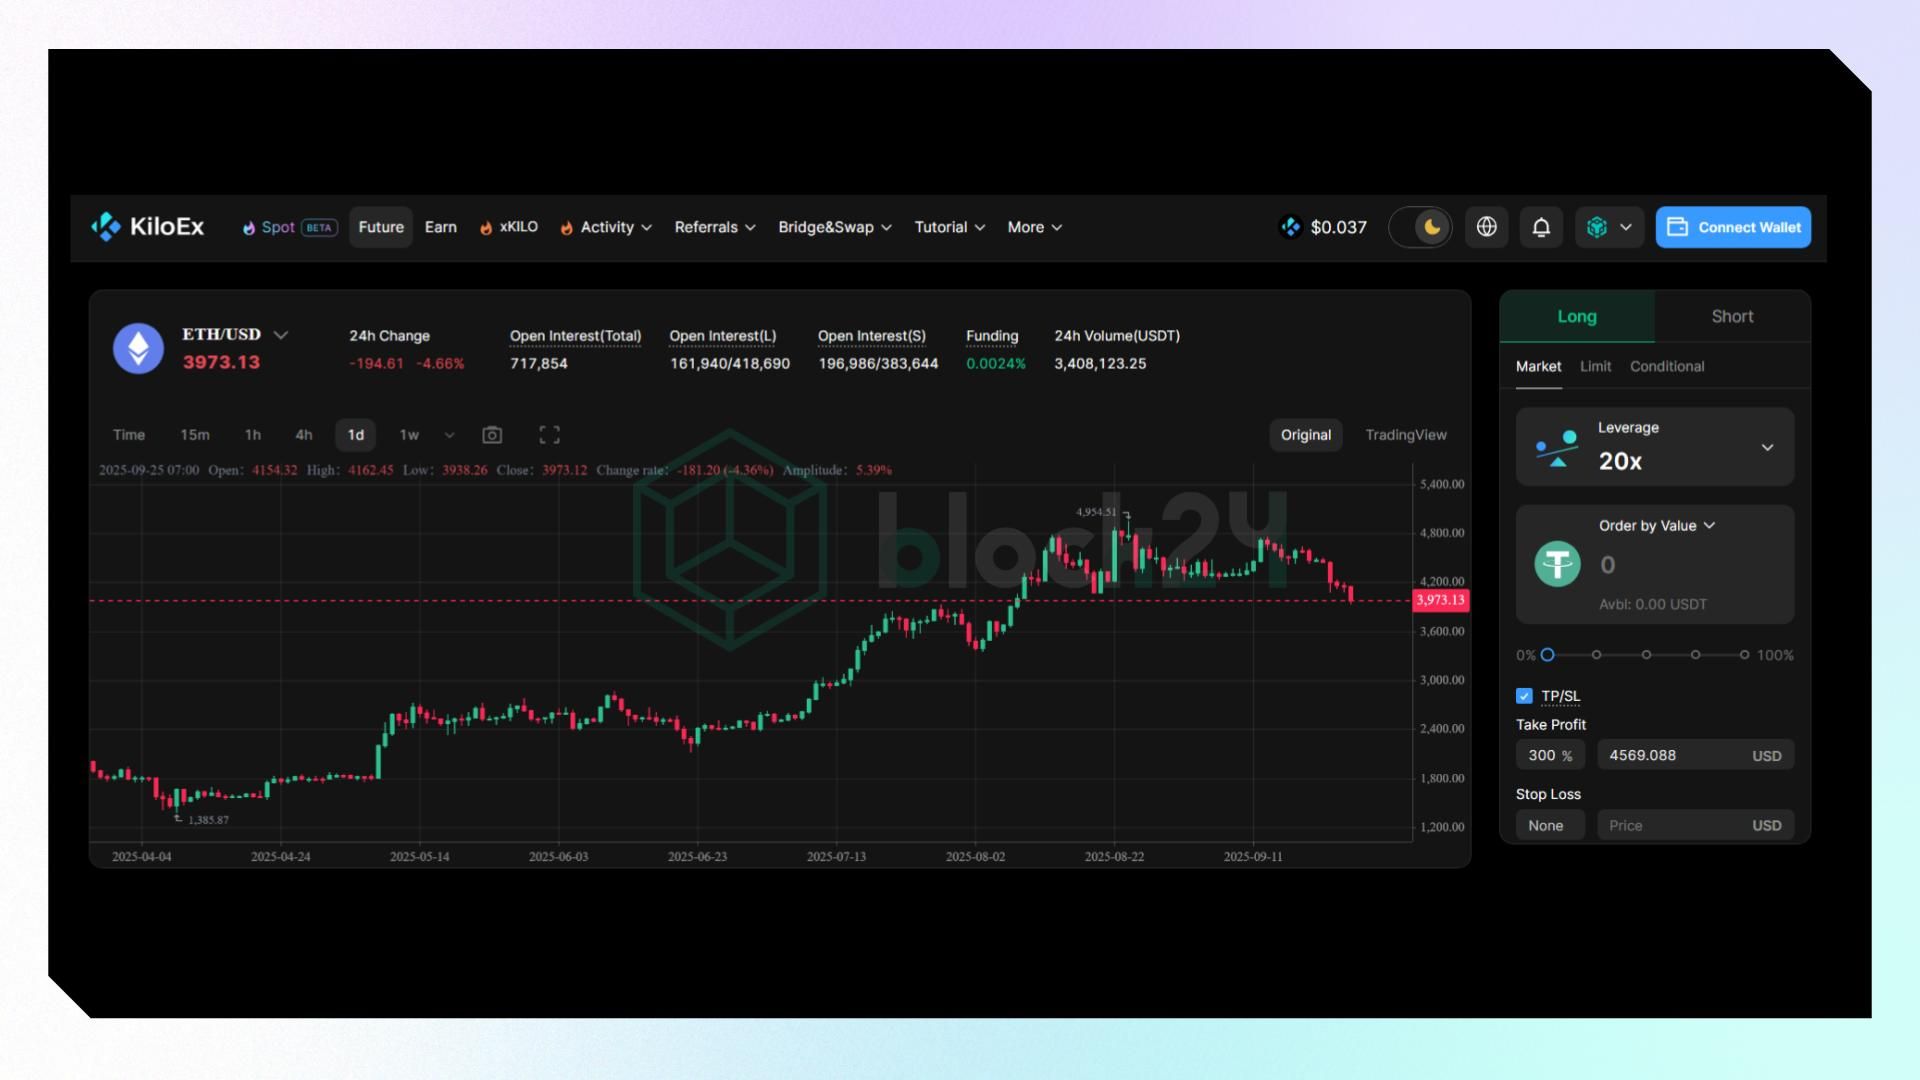Select the Limit order tab

coord(1595,366)
